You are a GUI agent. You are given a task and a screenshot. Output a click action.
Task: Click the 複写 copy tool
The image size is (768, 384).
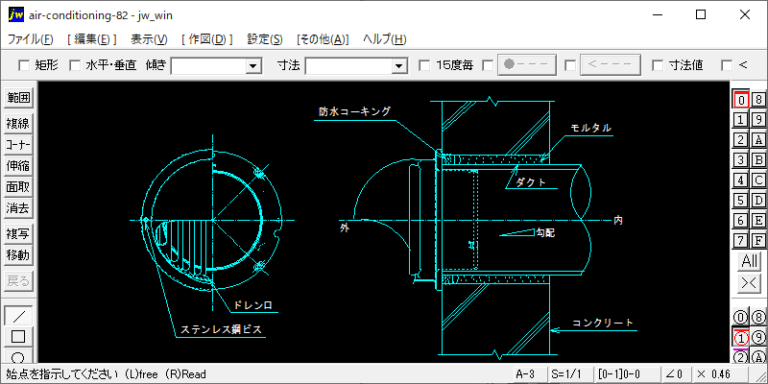18,234
